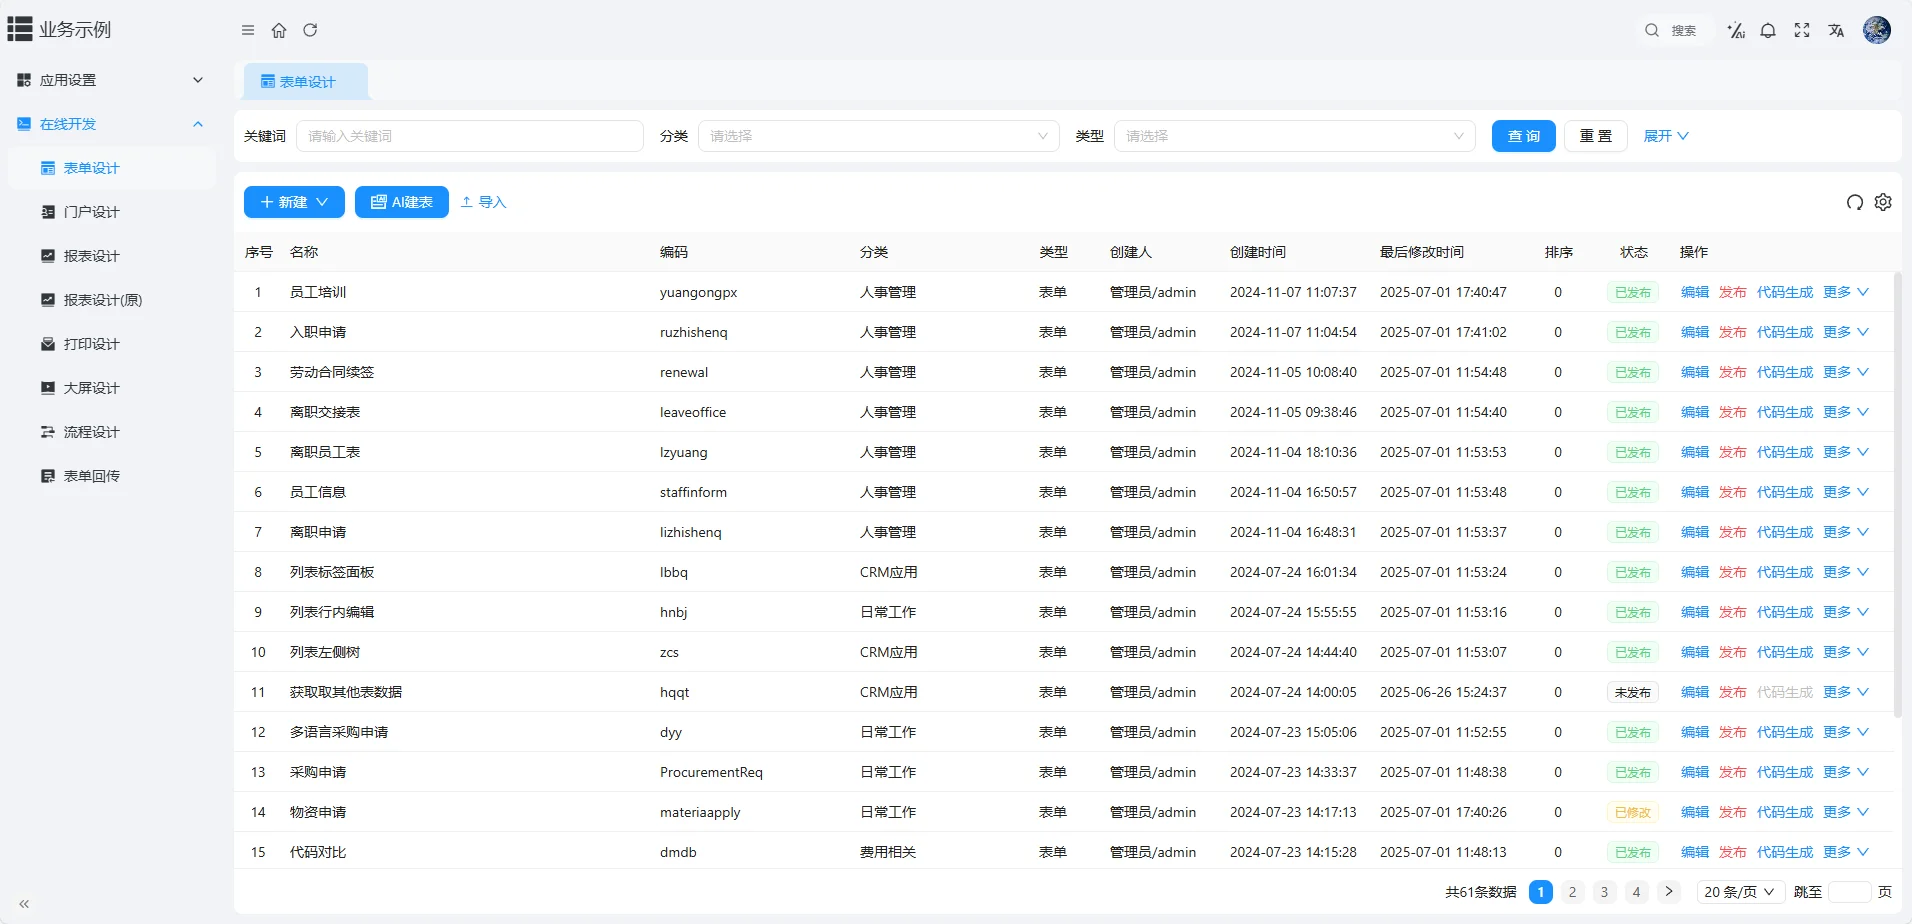Click the 名称 column header

coord(304,252)
